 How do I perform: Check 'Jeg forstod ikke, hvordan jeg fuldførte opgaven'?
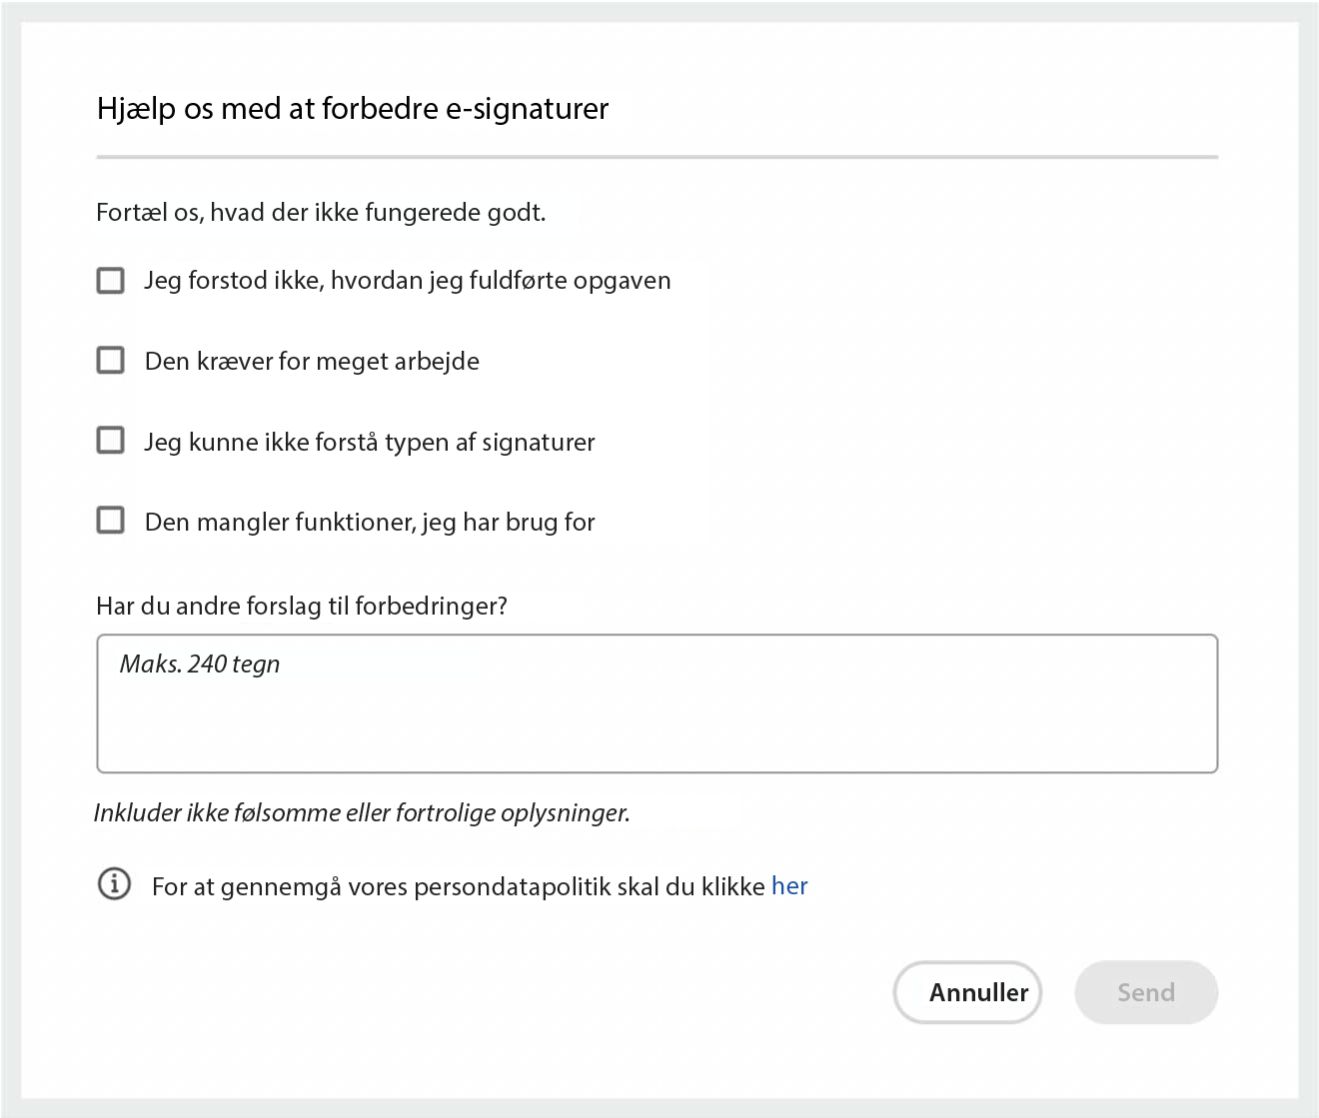109,280
